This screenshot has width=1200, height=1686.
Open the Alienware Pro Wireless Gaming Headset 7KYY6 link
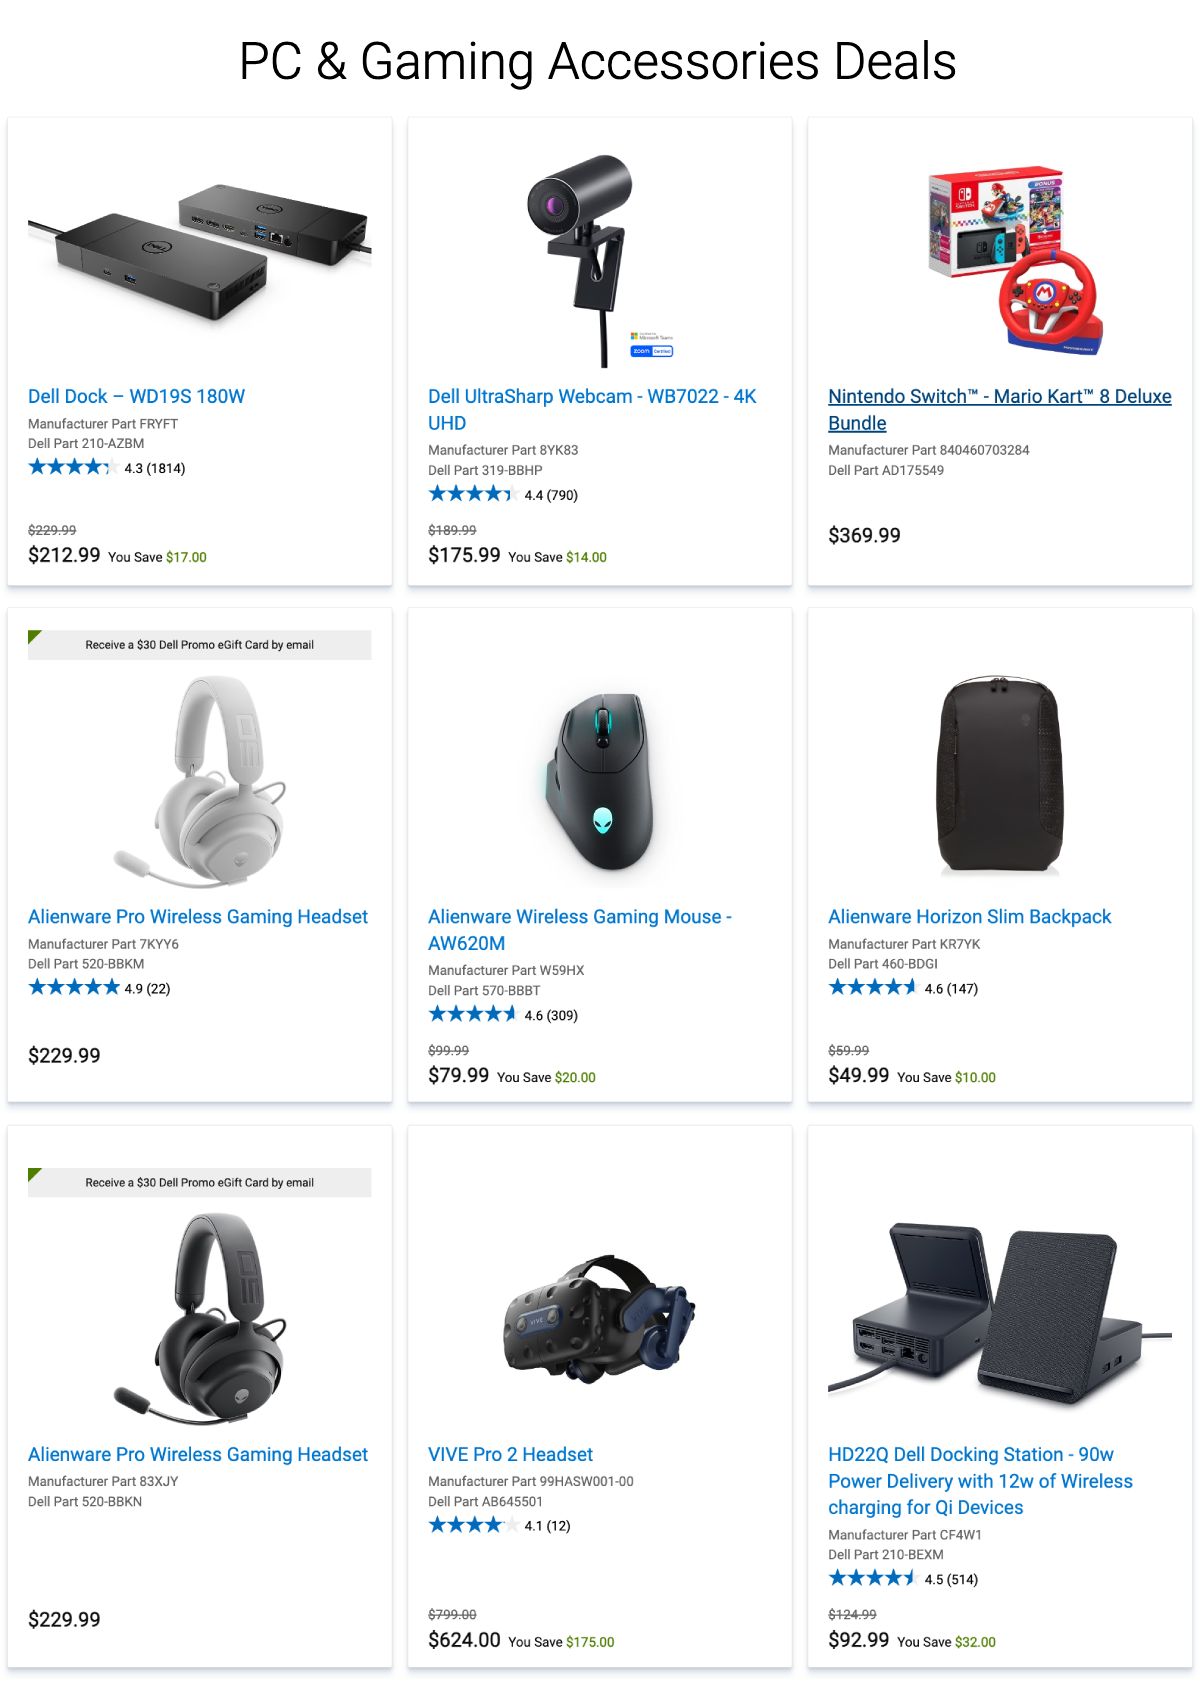click(x=198, y=916)
